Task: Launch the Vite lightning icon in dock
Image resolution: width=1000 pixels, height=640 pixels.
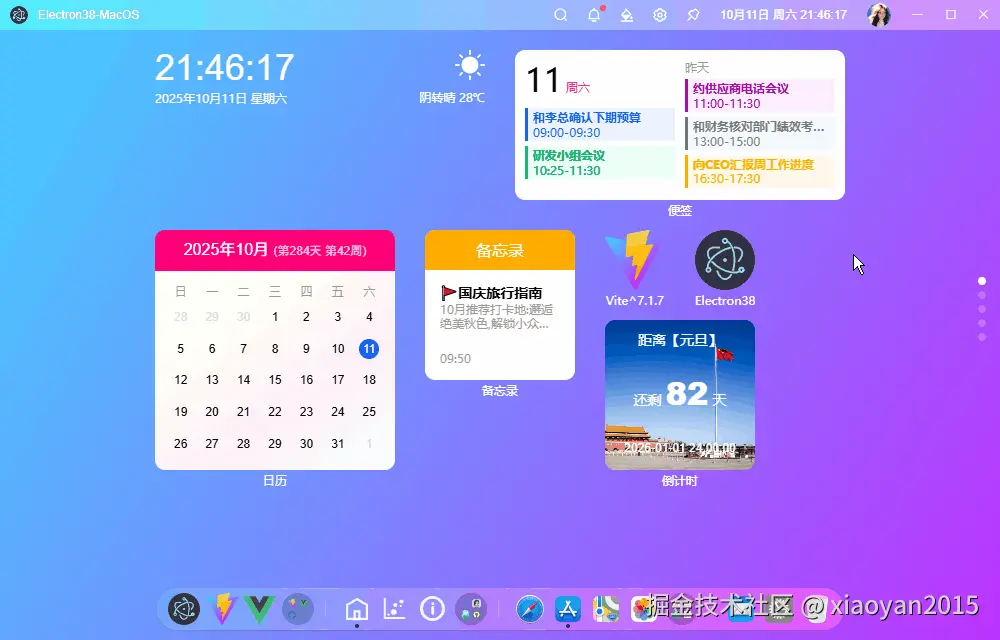Action: [221, 608]
